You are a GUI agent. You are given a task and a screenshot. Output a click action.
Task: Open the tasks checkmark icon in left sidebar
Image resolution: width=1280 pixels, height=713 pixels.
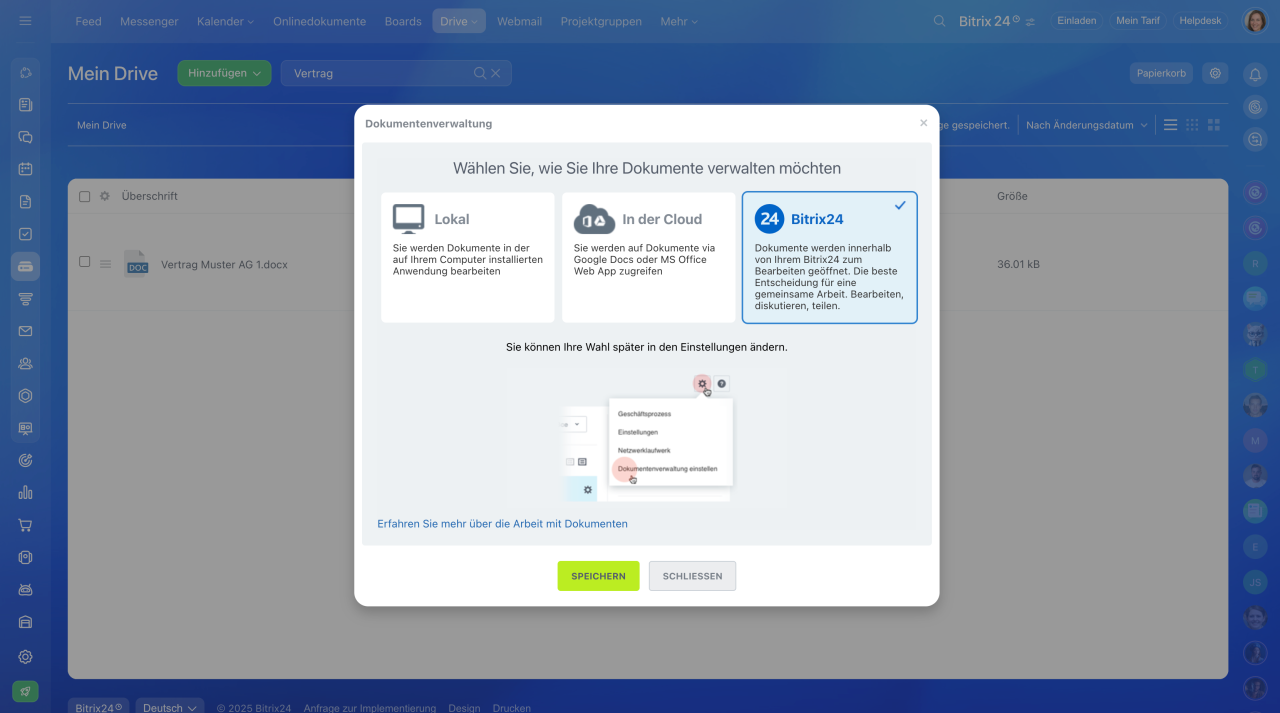point(26,234)
